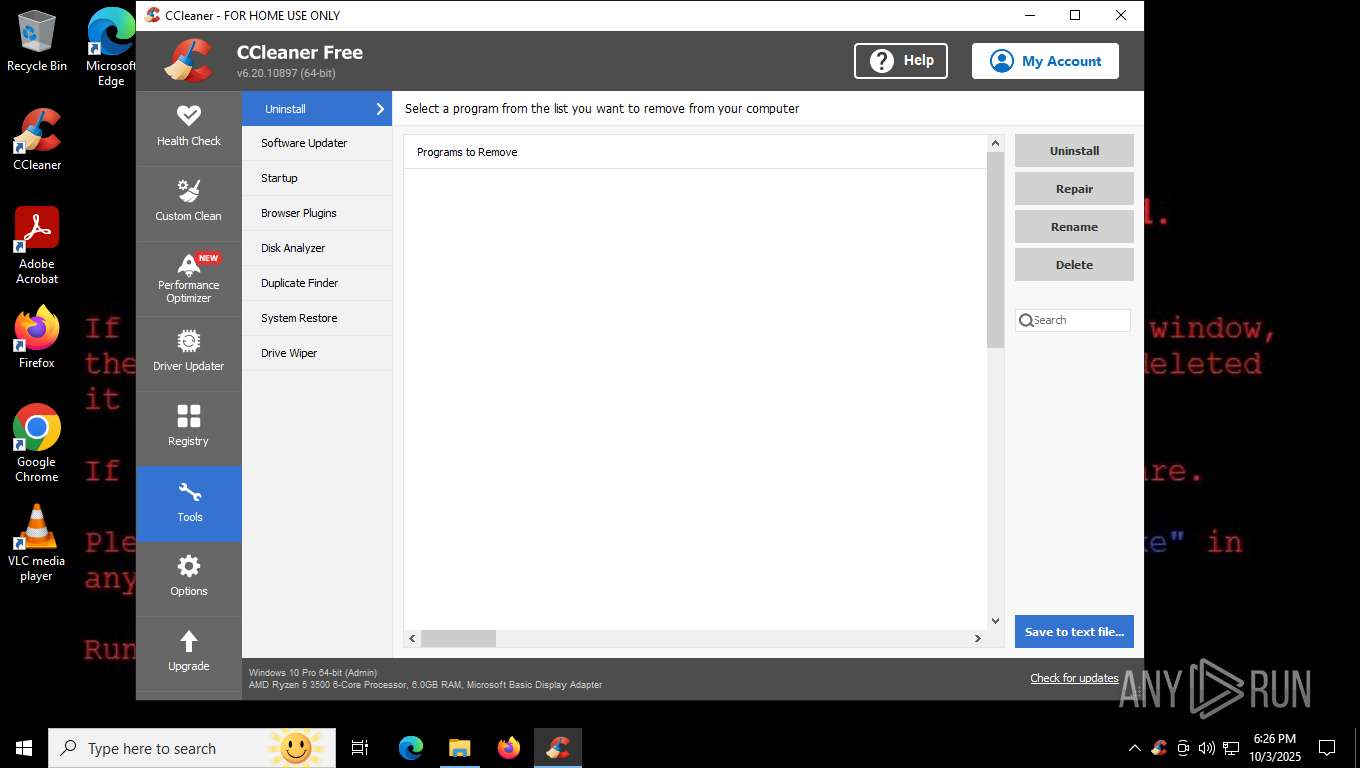Screen dimensions: 1360x768
Task: Open CCleaner desktop shortcut
Action: pyautogui.click(x=37, y=140)
